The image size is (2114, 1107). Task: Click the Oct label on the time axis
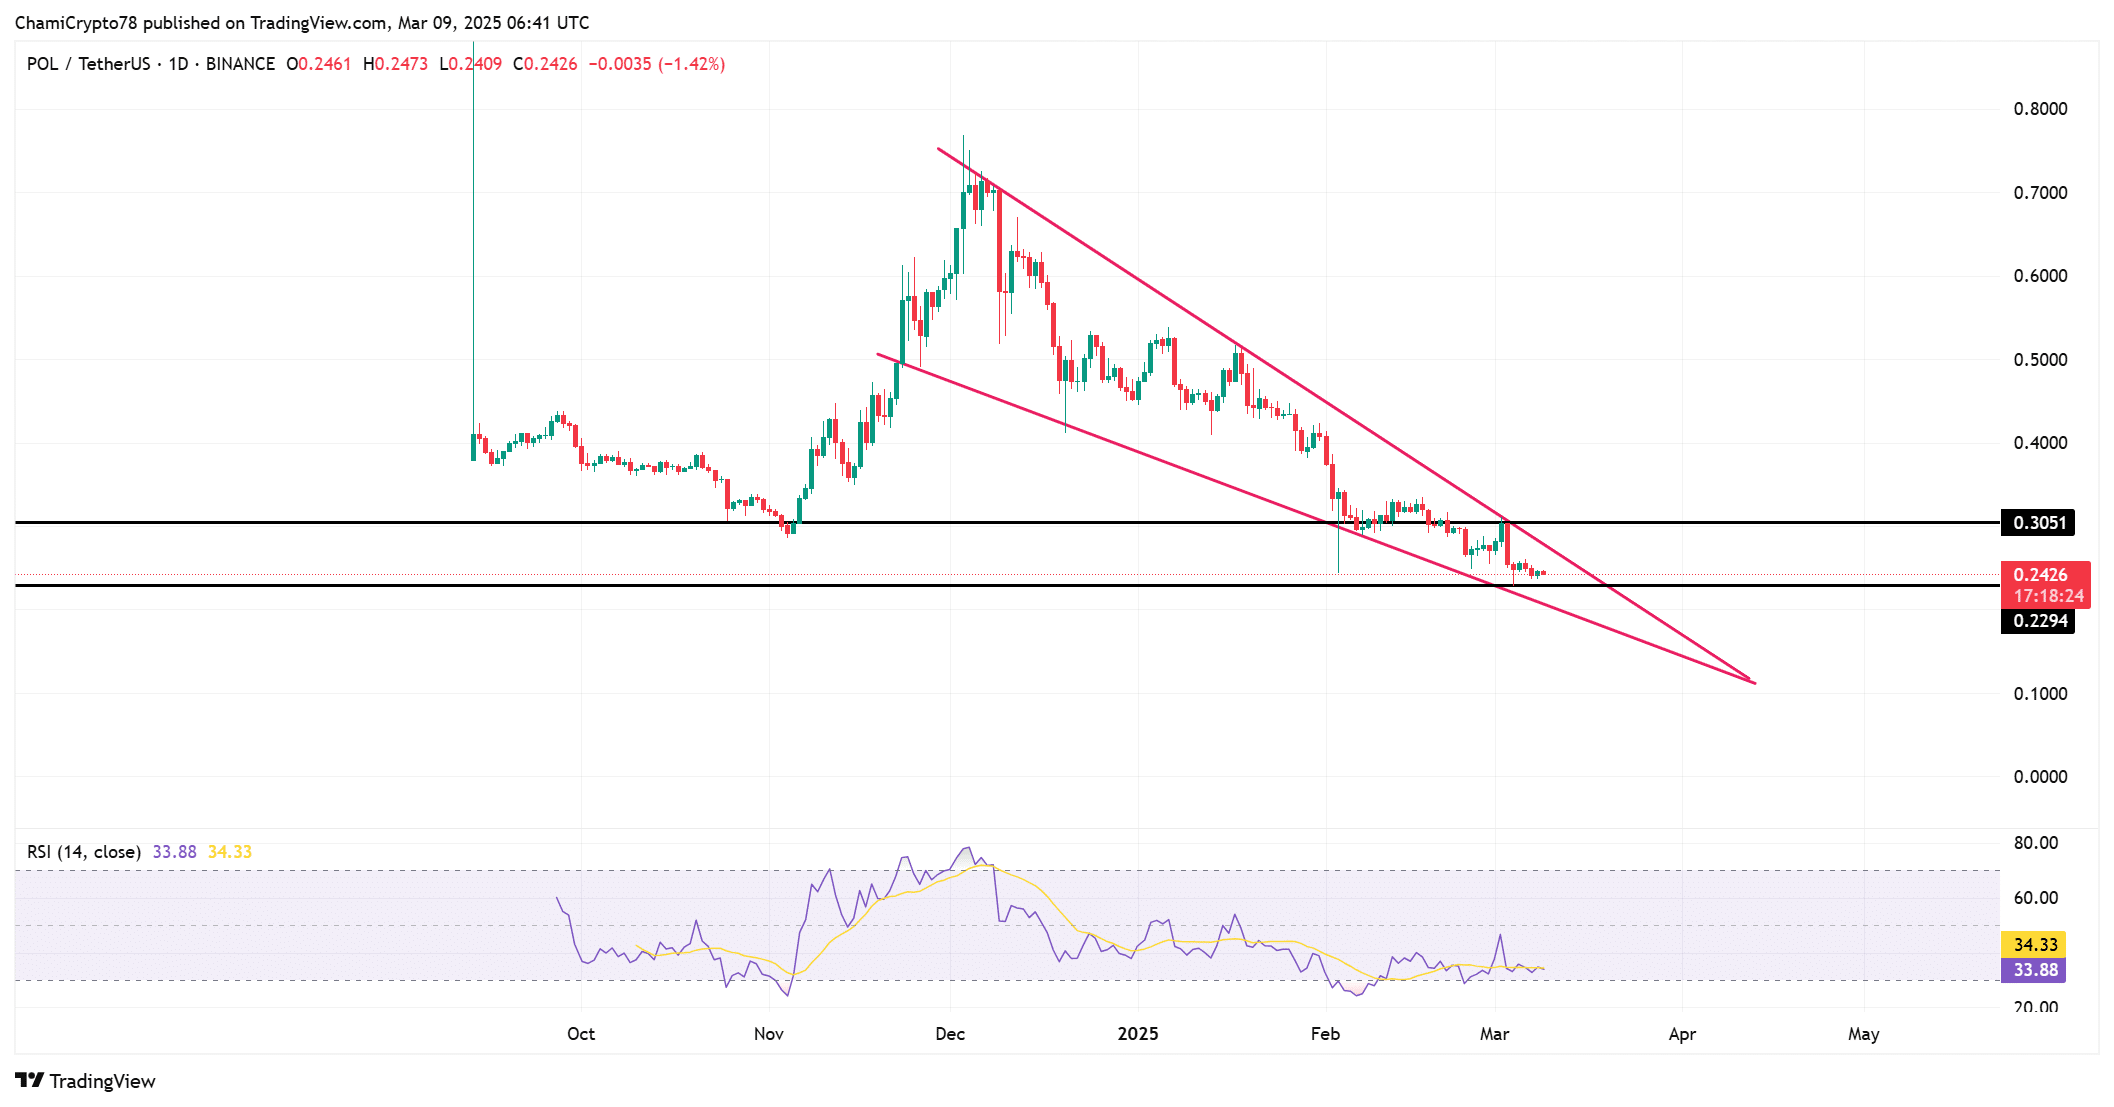(581, 1034)
